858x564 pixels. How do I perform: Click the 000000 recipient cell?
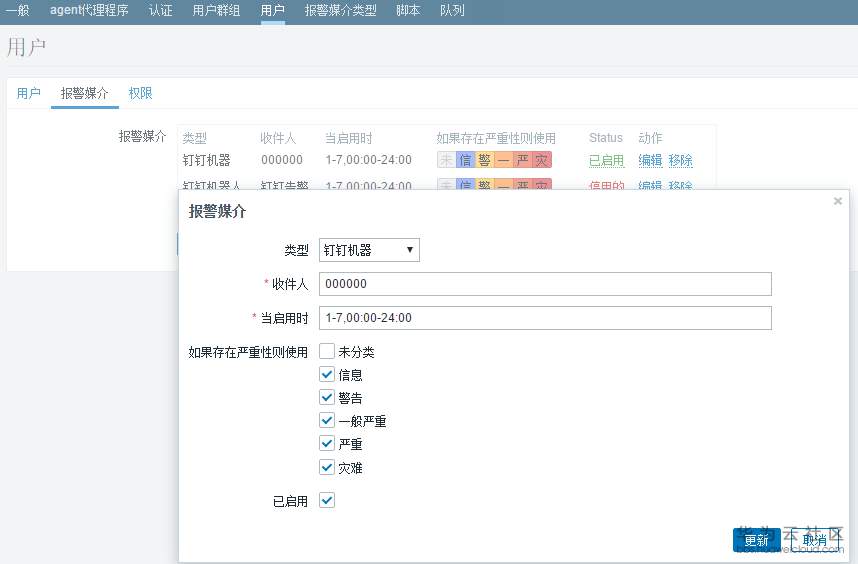(282, 160)
